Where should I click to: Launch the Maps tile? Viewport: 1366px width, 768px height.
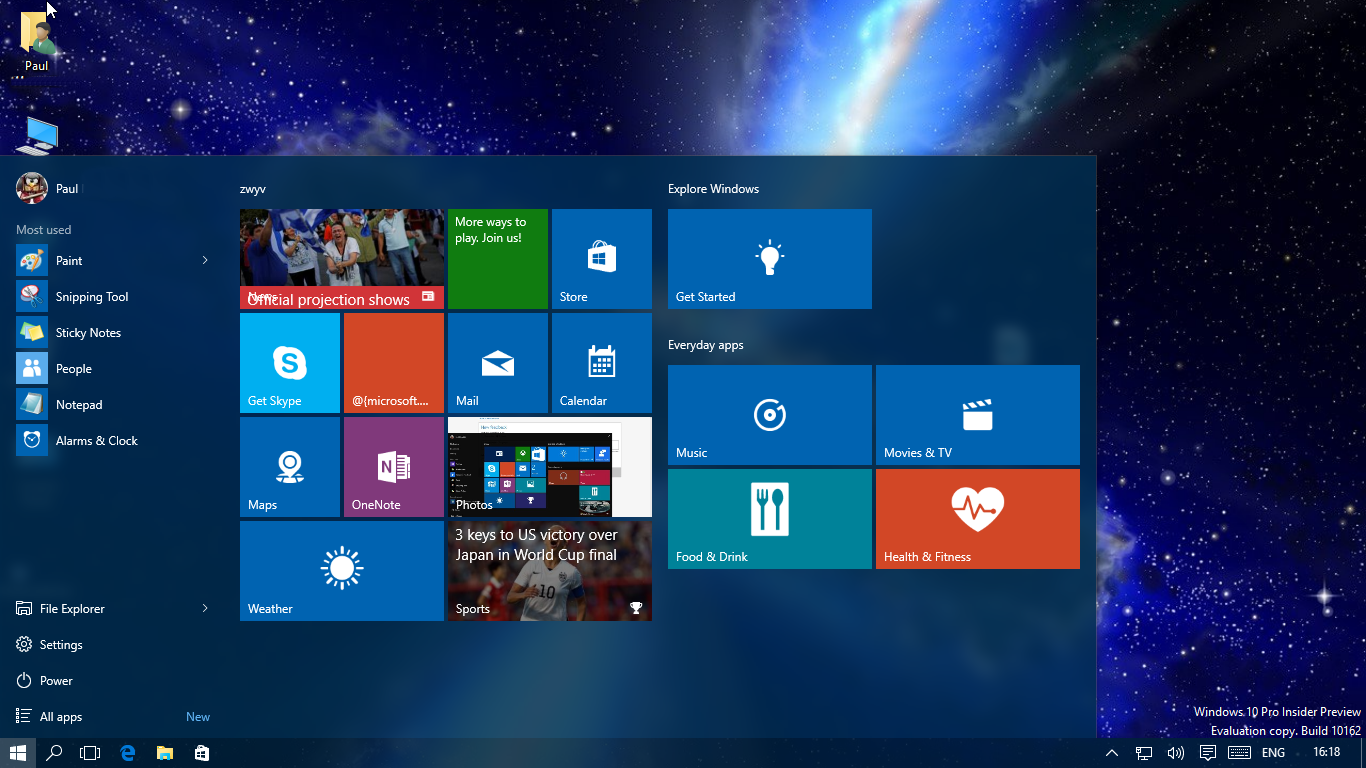(290, 467)
